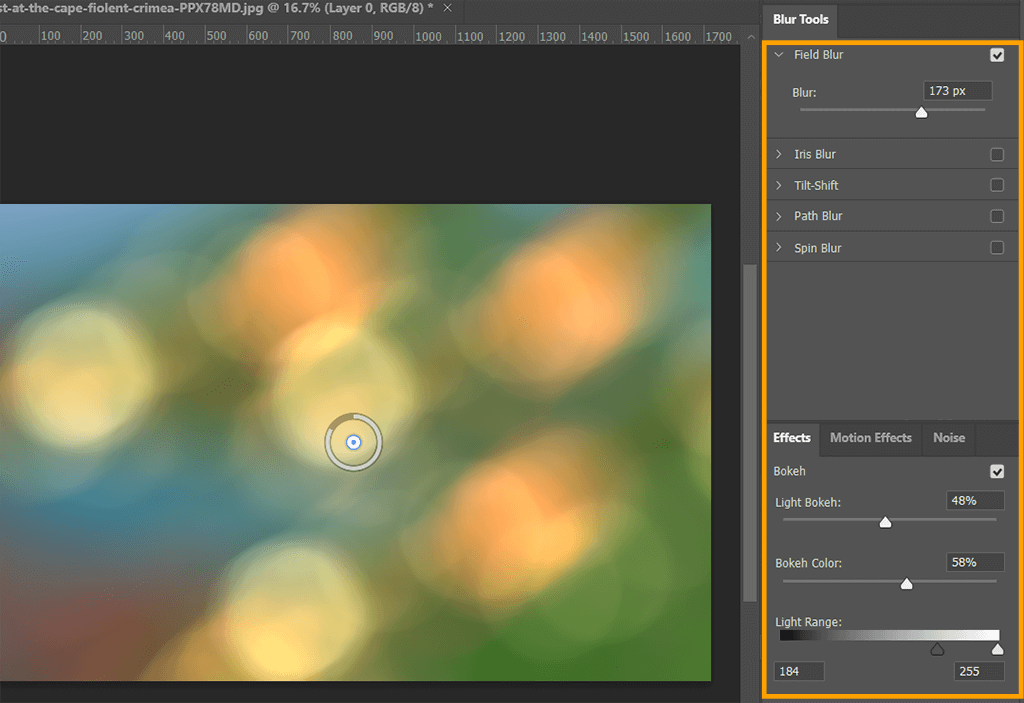
Task: Click the Path Blur label
Action: pyautogui.click(x=818, y=216)
